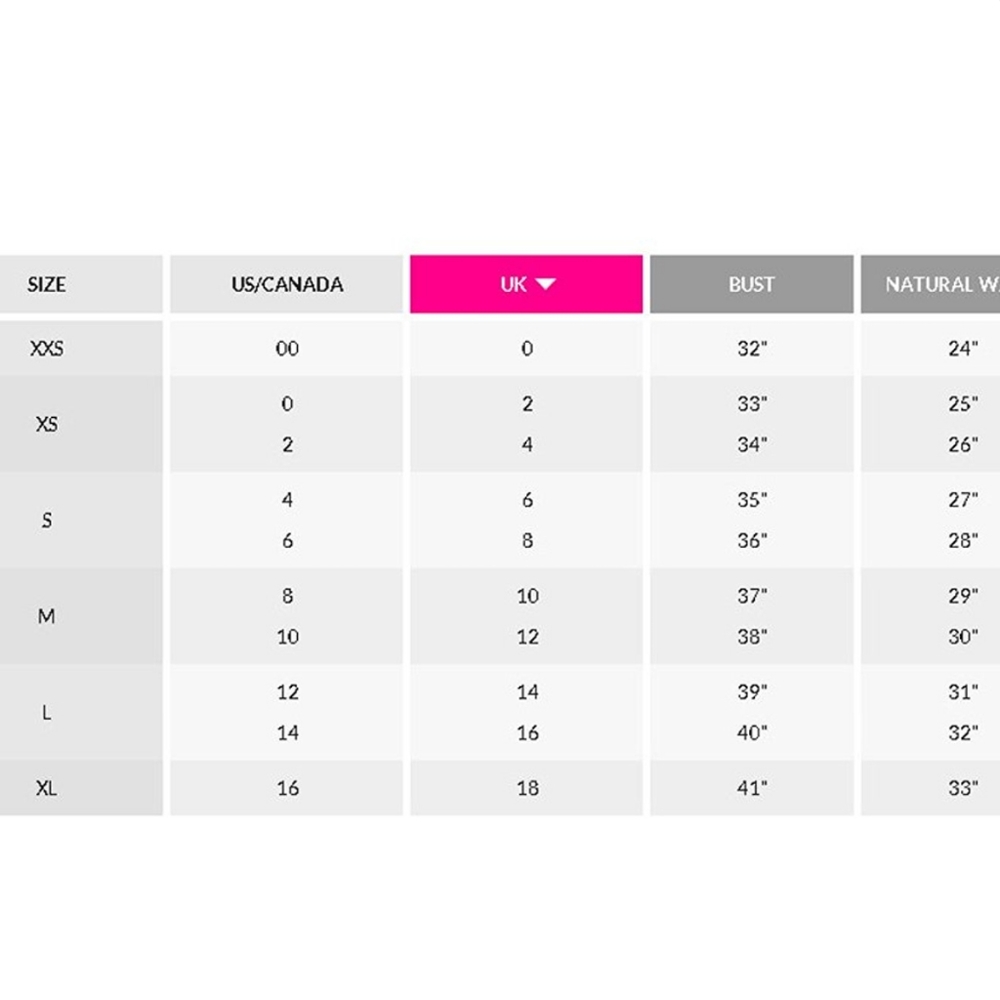Click the BUST column header
The height and width of the screenshot is (1000, 1000).
coord(751,284)
